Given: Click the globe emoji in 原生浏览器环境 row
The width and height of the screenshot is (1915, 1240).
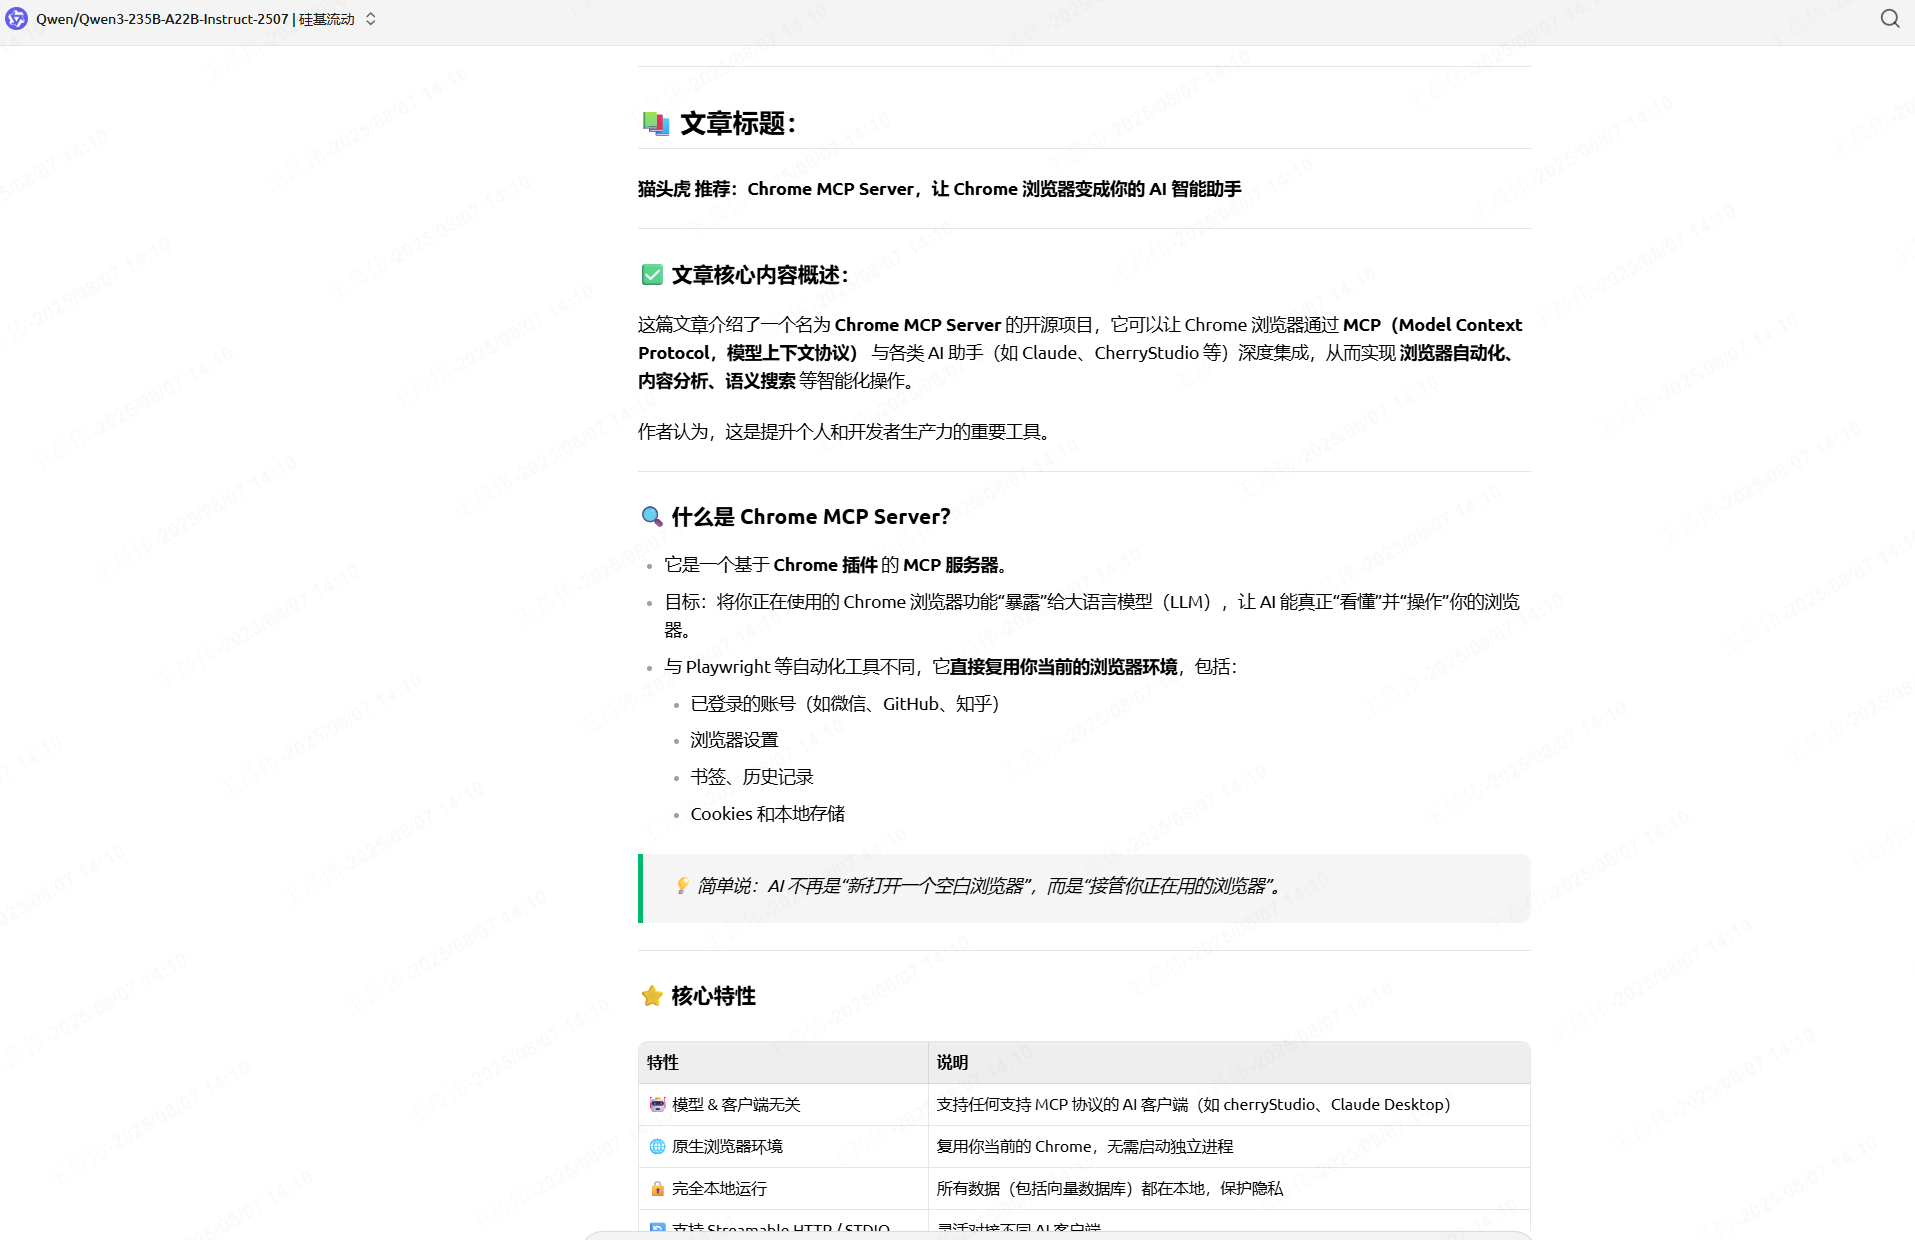Looking at the screenshot, I should pyautogui.click(x=657, y=1146).
